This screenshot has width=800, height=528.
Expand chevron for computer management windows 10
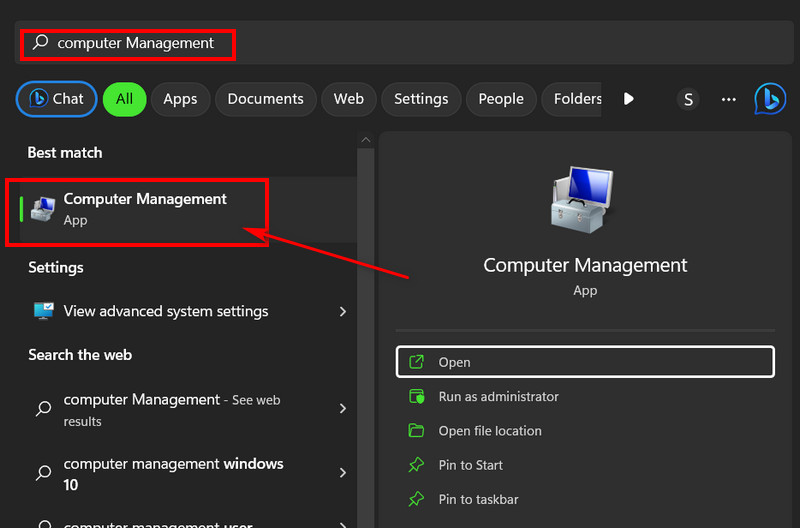(x=343, y=473)
